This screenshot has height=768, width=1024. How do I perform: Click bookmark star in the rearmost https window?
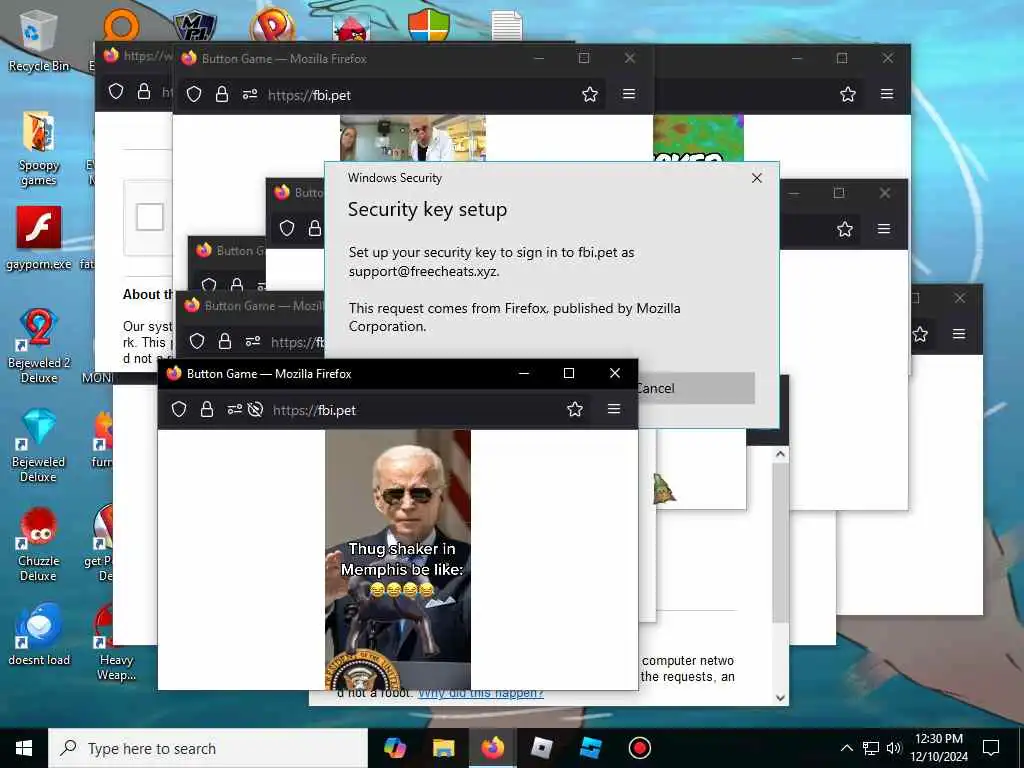[x=848, y=94]
